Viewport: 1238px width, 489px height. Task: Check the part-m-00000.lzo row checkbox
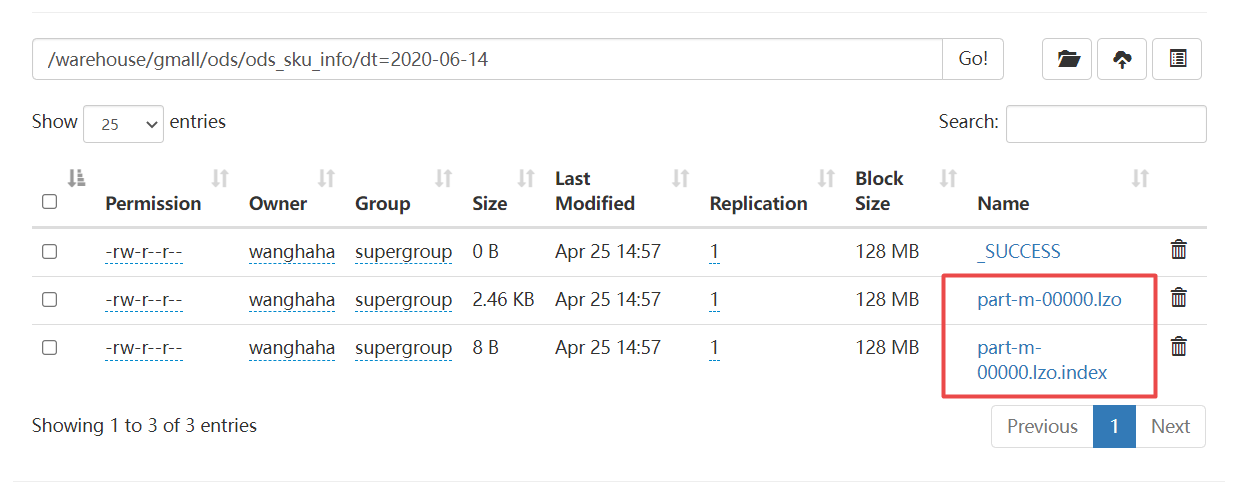[49, 299]
